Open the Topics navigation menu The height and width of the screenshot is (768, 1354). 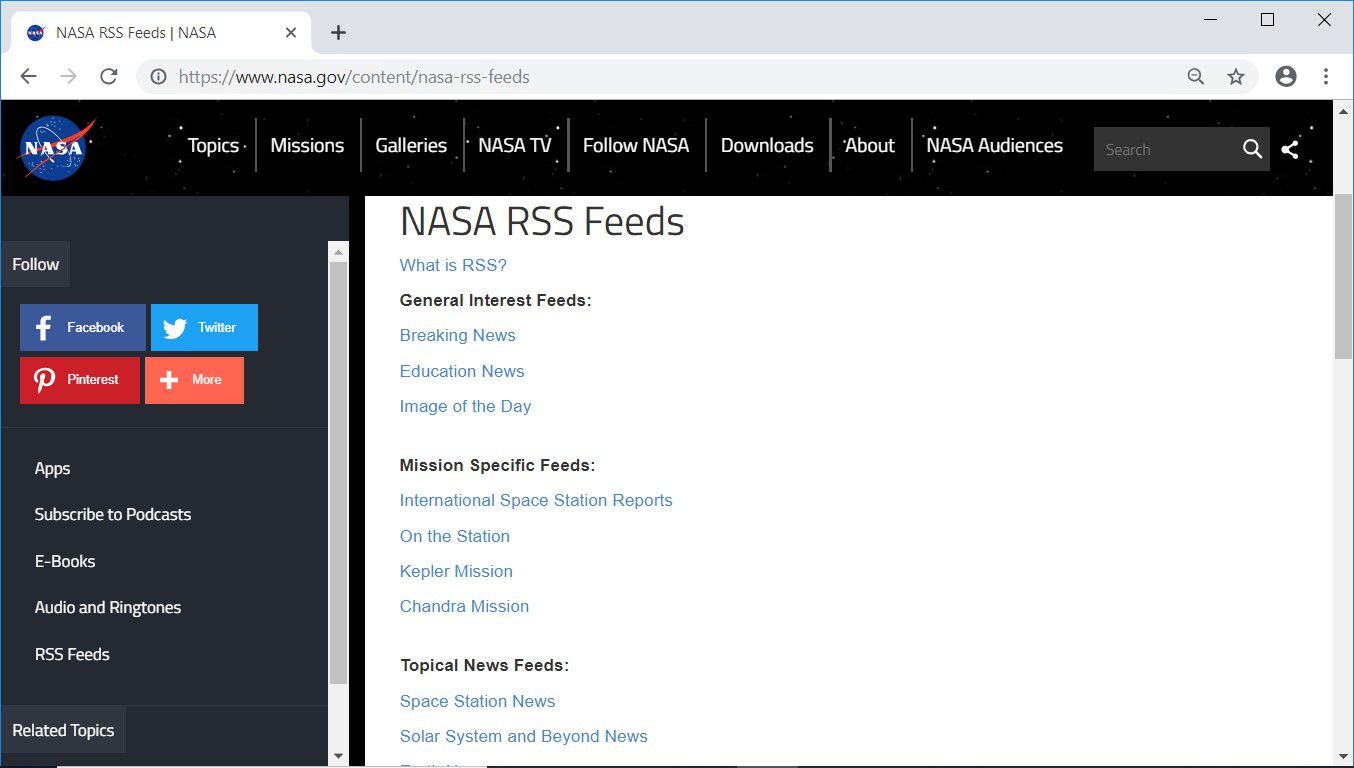(213, 146)
